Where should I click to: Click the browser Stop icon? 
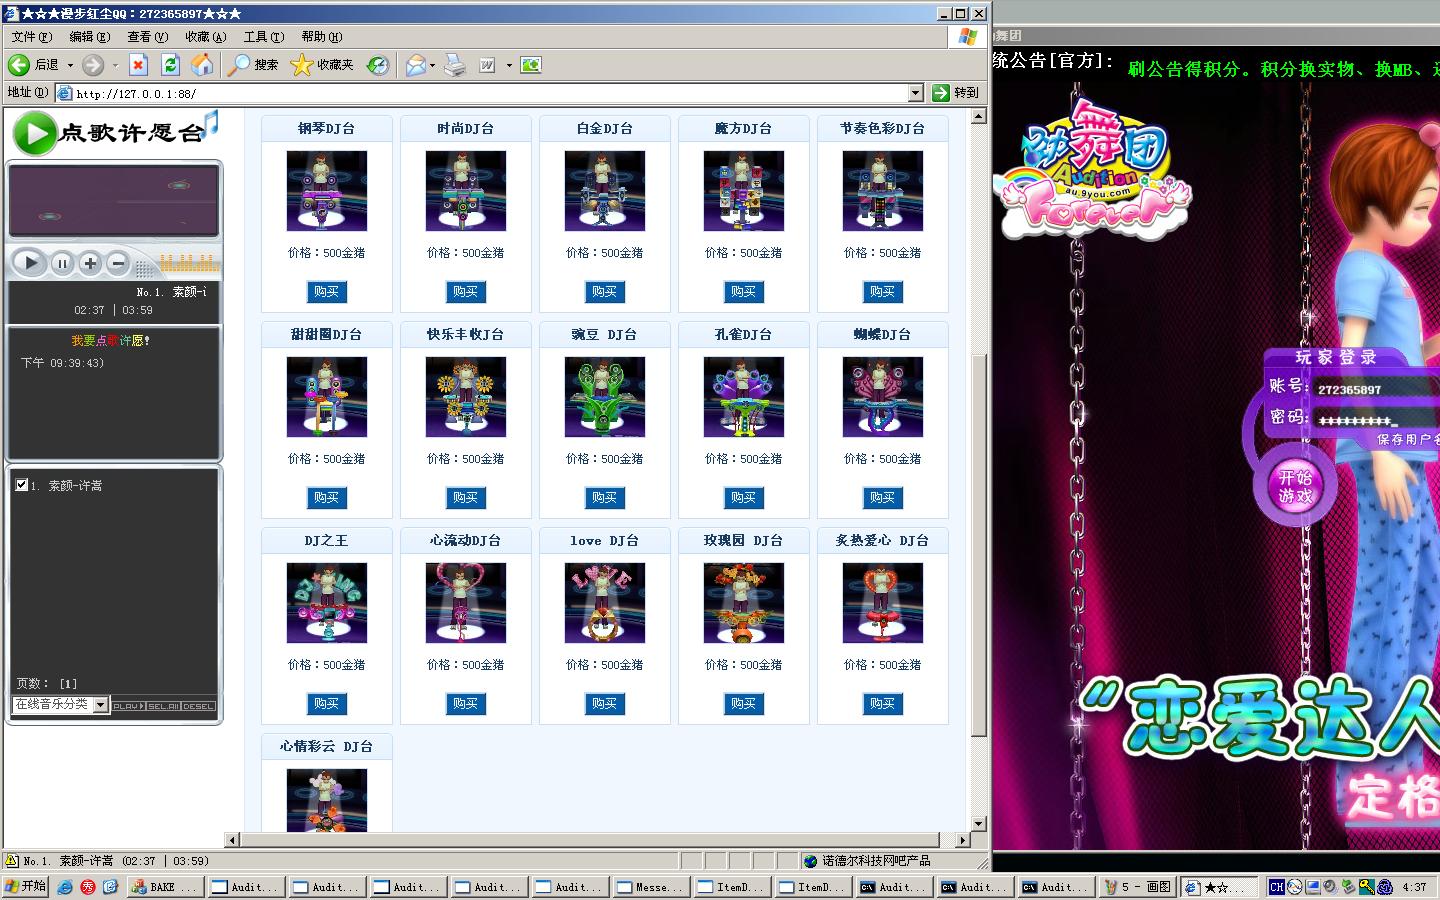139,65
